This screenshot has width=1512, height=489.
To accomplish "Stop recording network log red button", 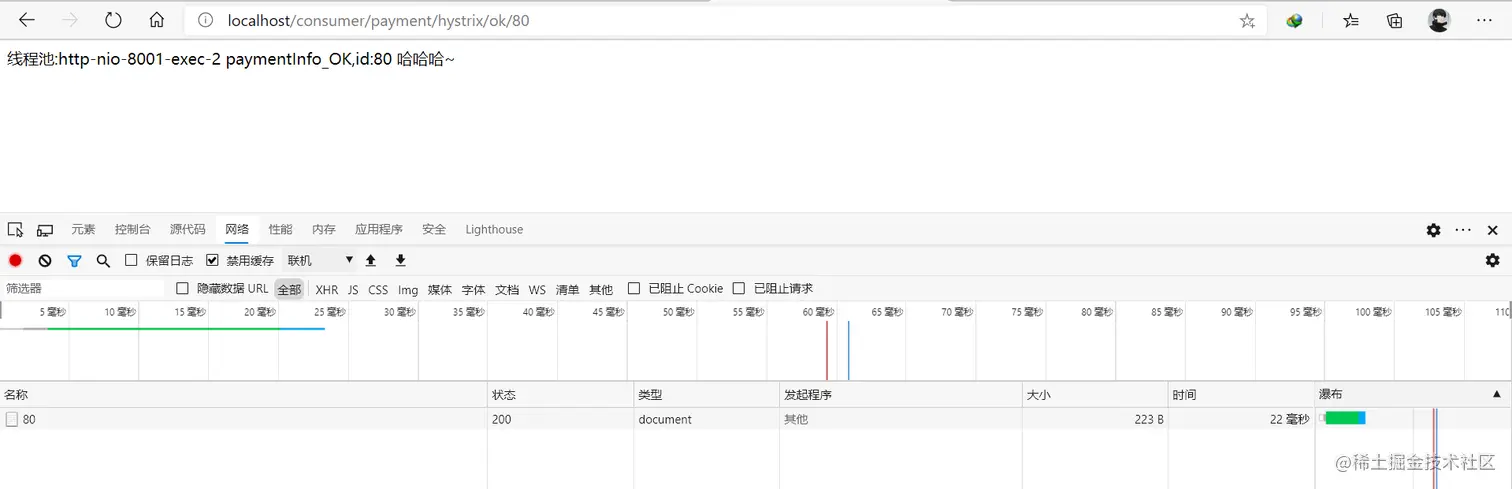I will click(15, 260).
